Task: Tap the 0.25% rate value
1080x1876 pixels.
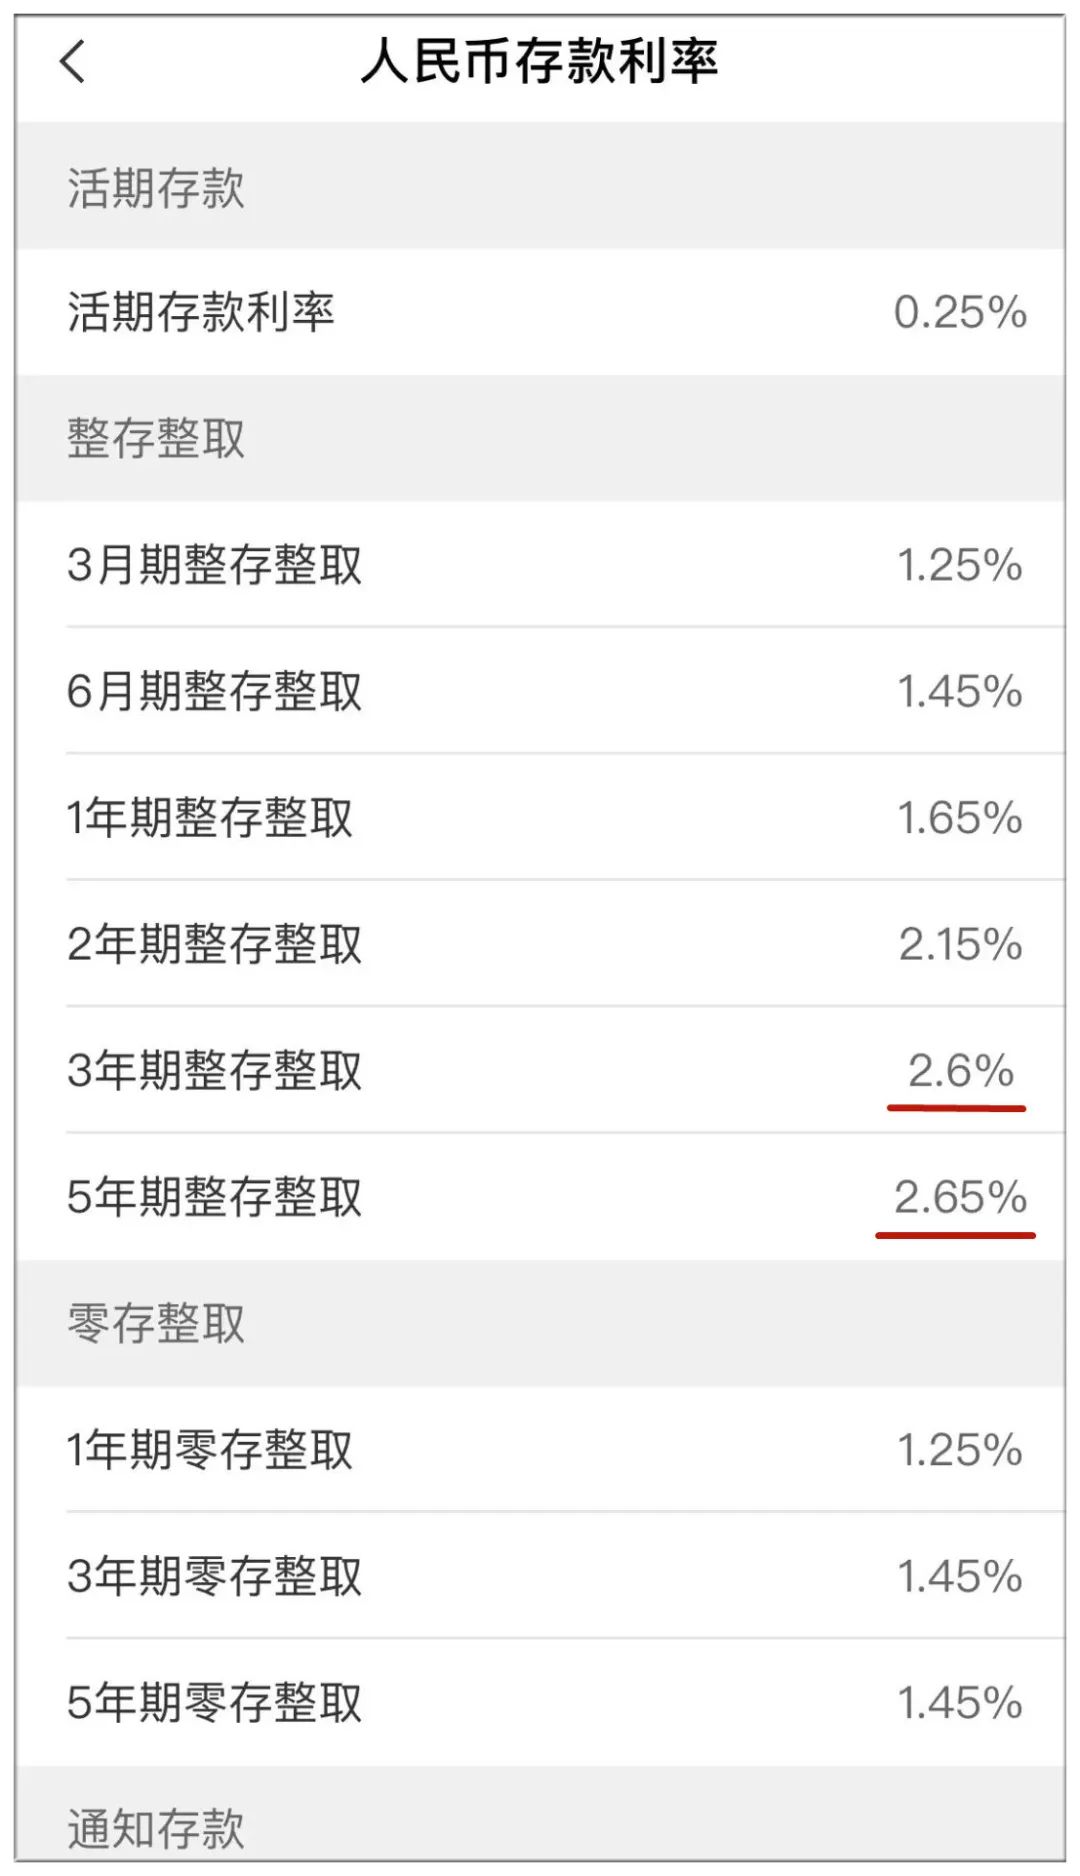Action: 958,311
